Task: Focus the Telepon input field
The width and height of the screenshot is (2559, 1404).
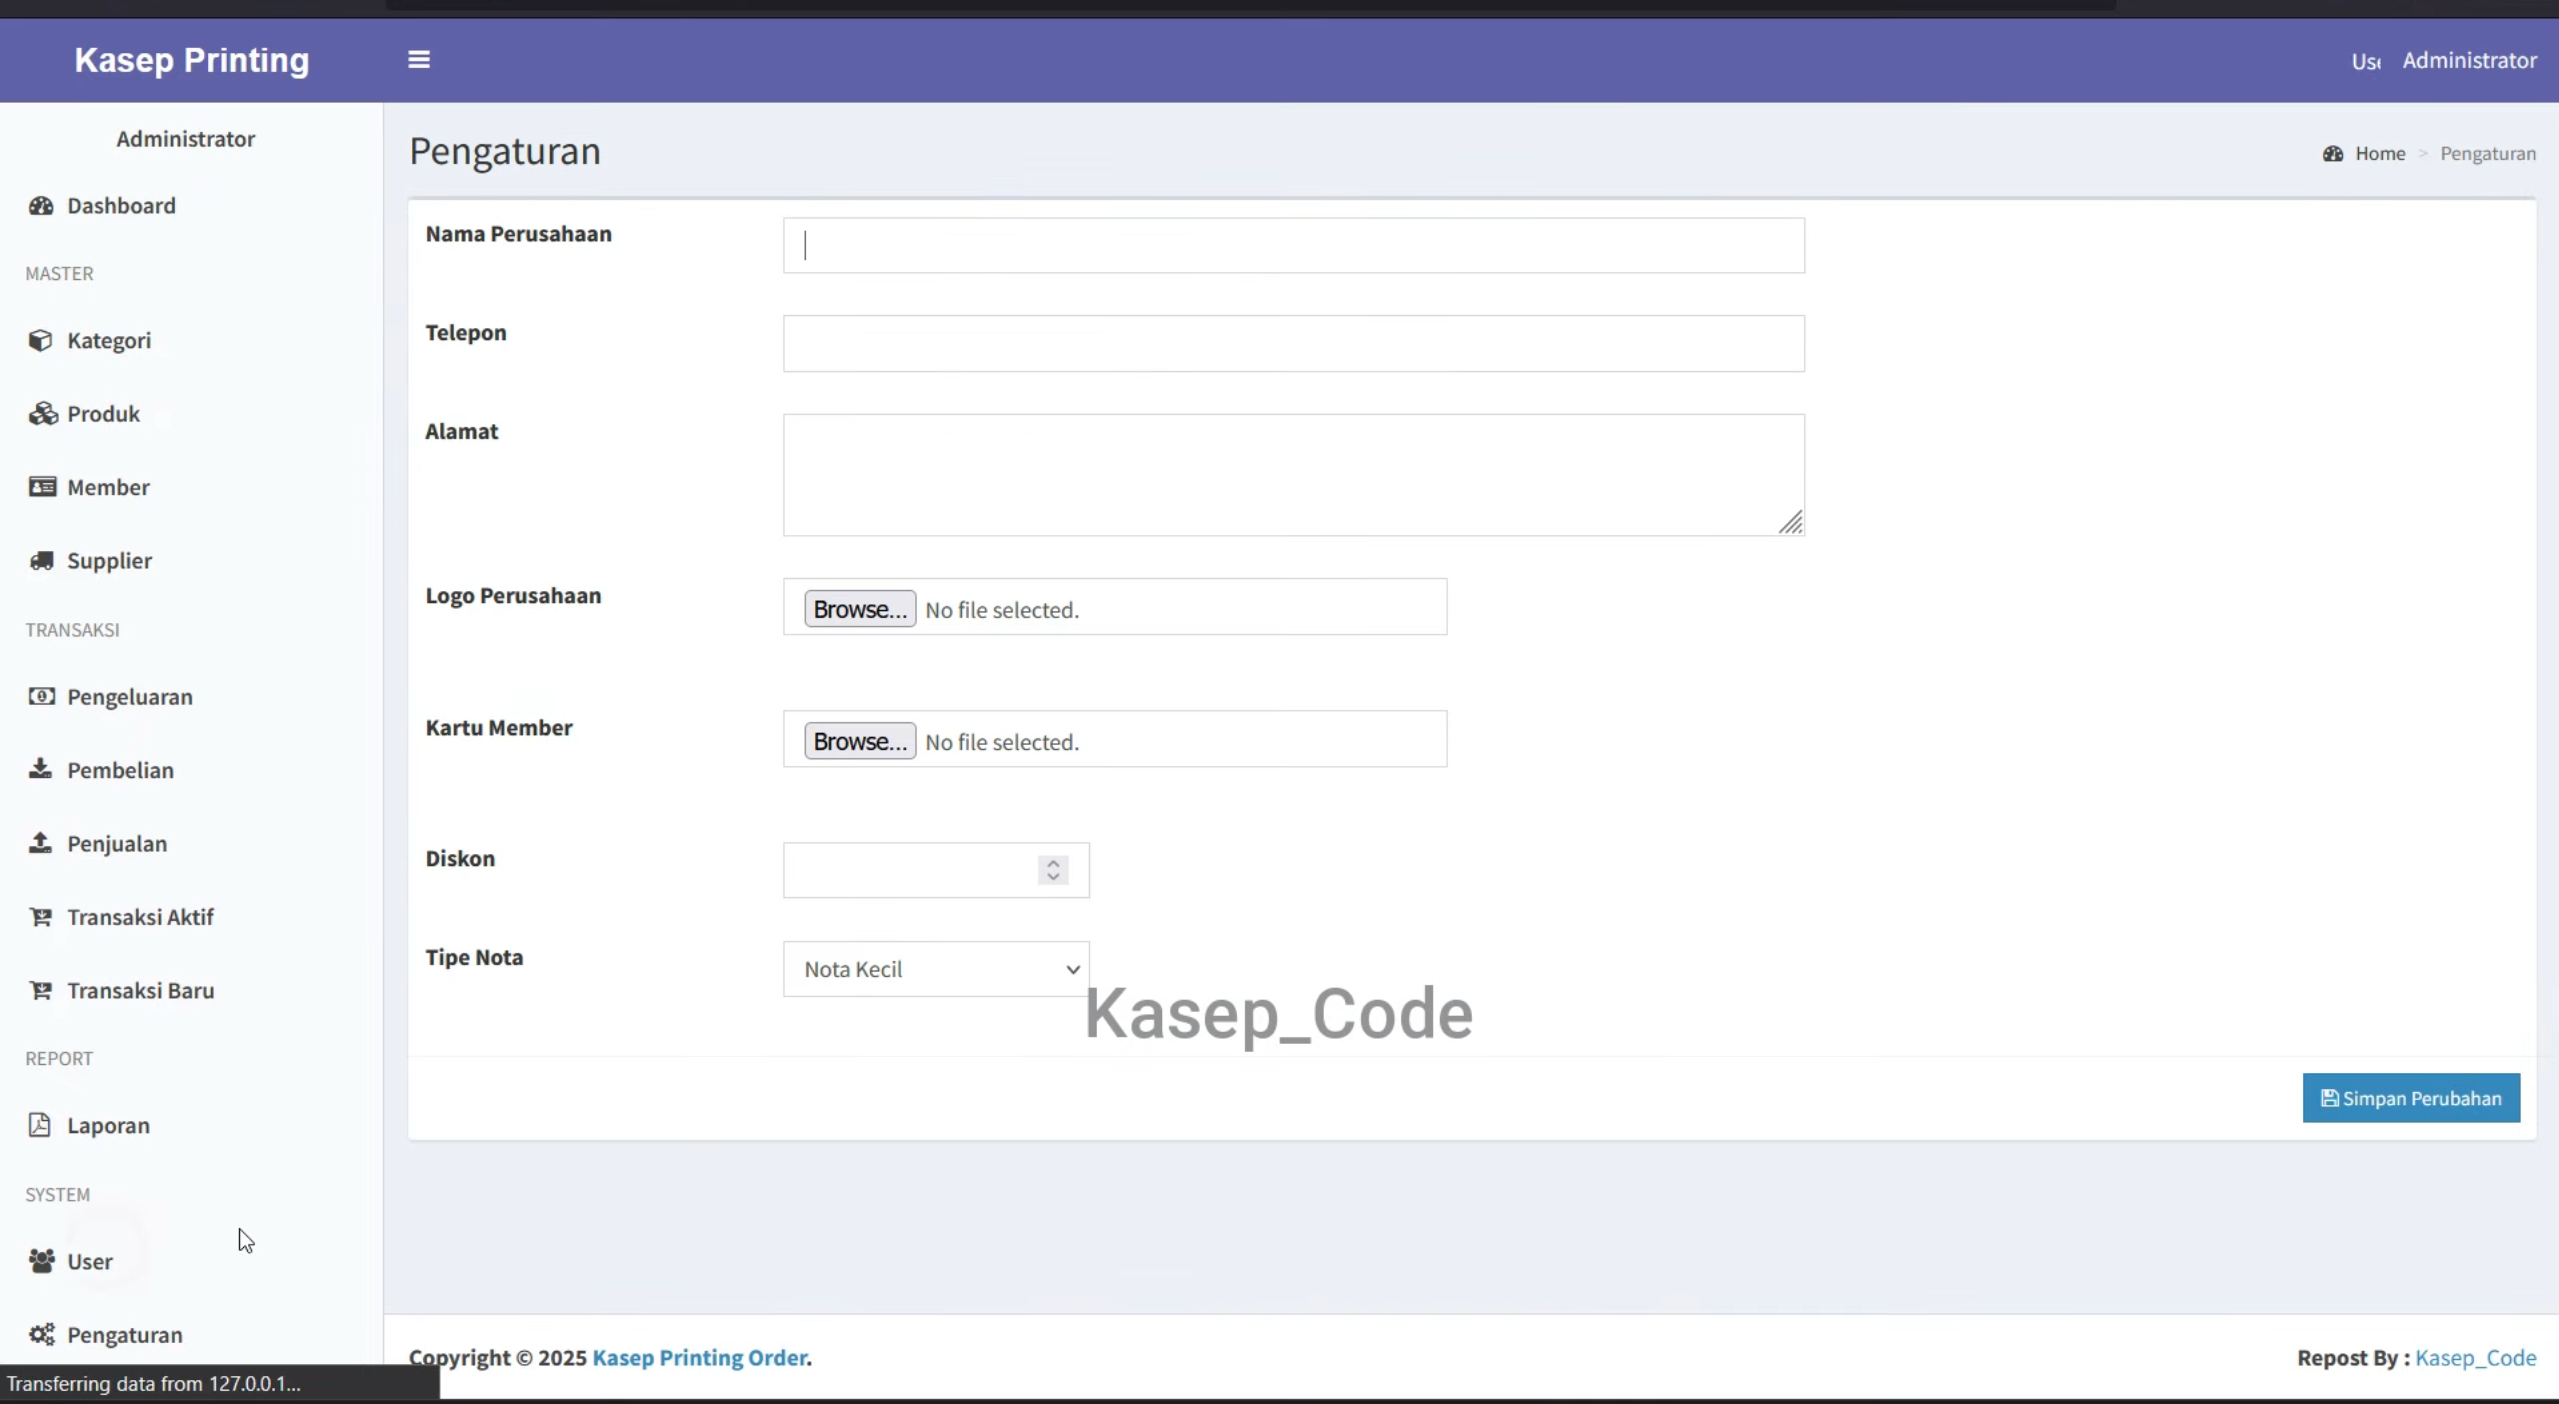Action: click(1294, 344)
